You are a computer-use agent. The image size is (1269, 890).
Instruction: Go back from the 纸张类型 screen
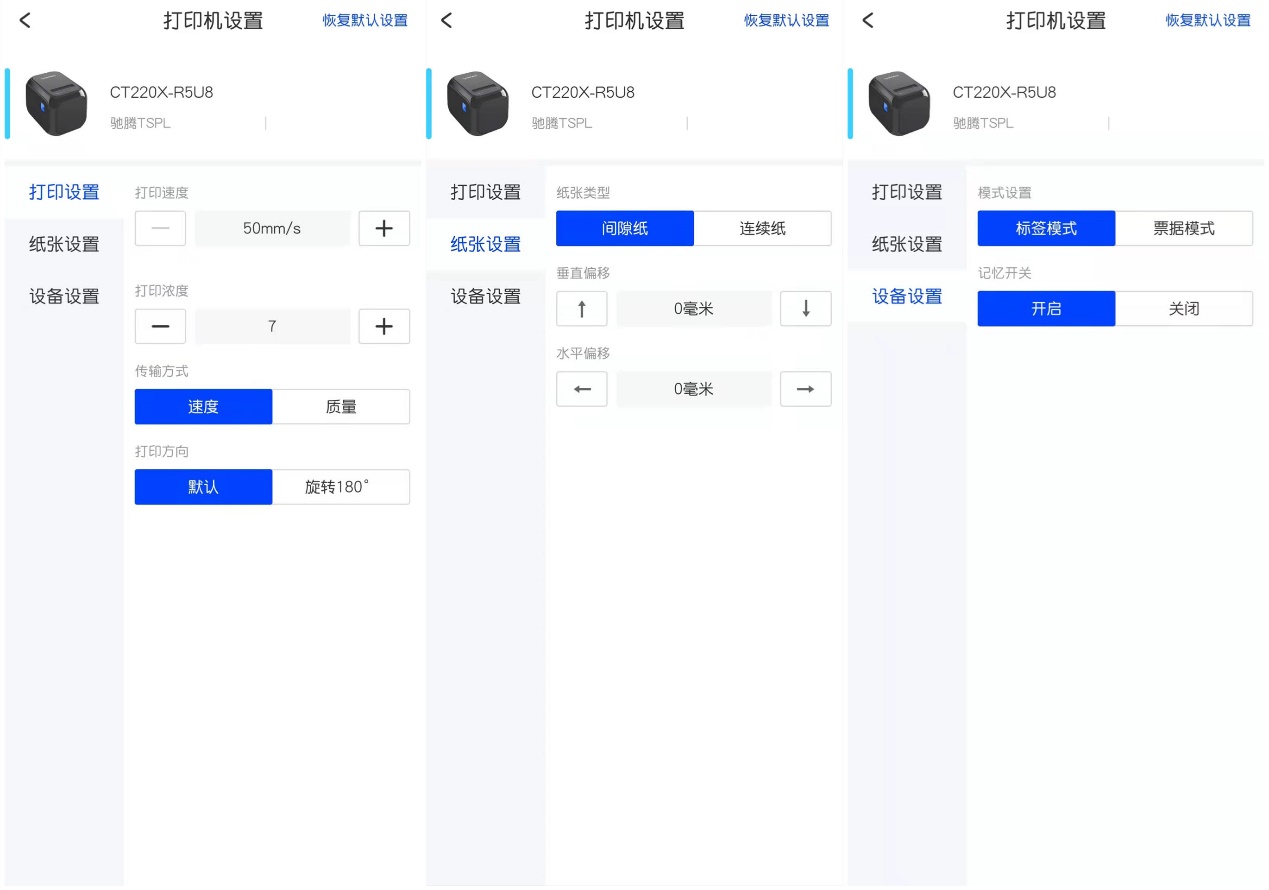coord(447,20)
